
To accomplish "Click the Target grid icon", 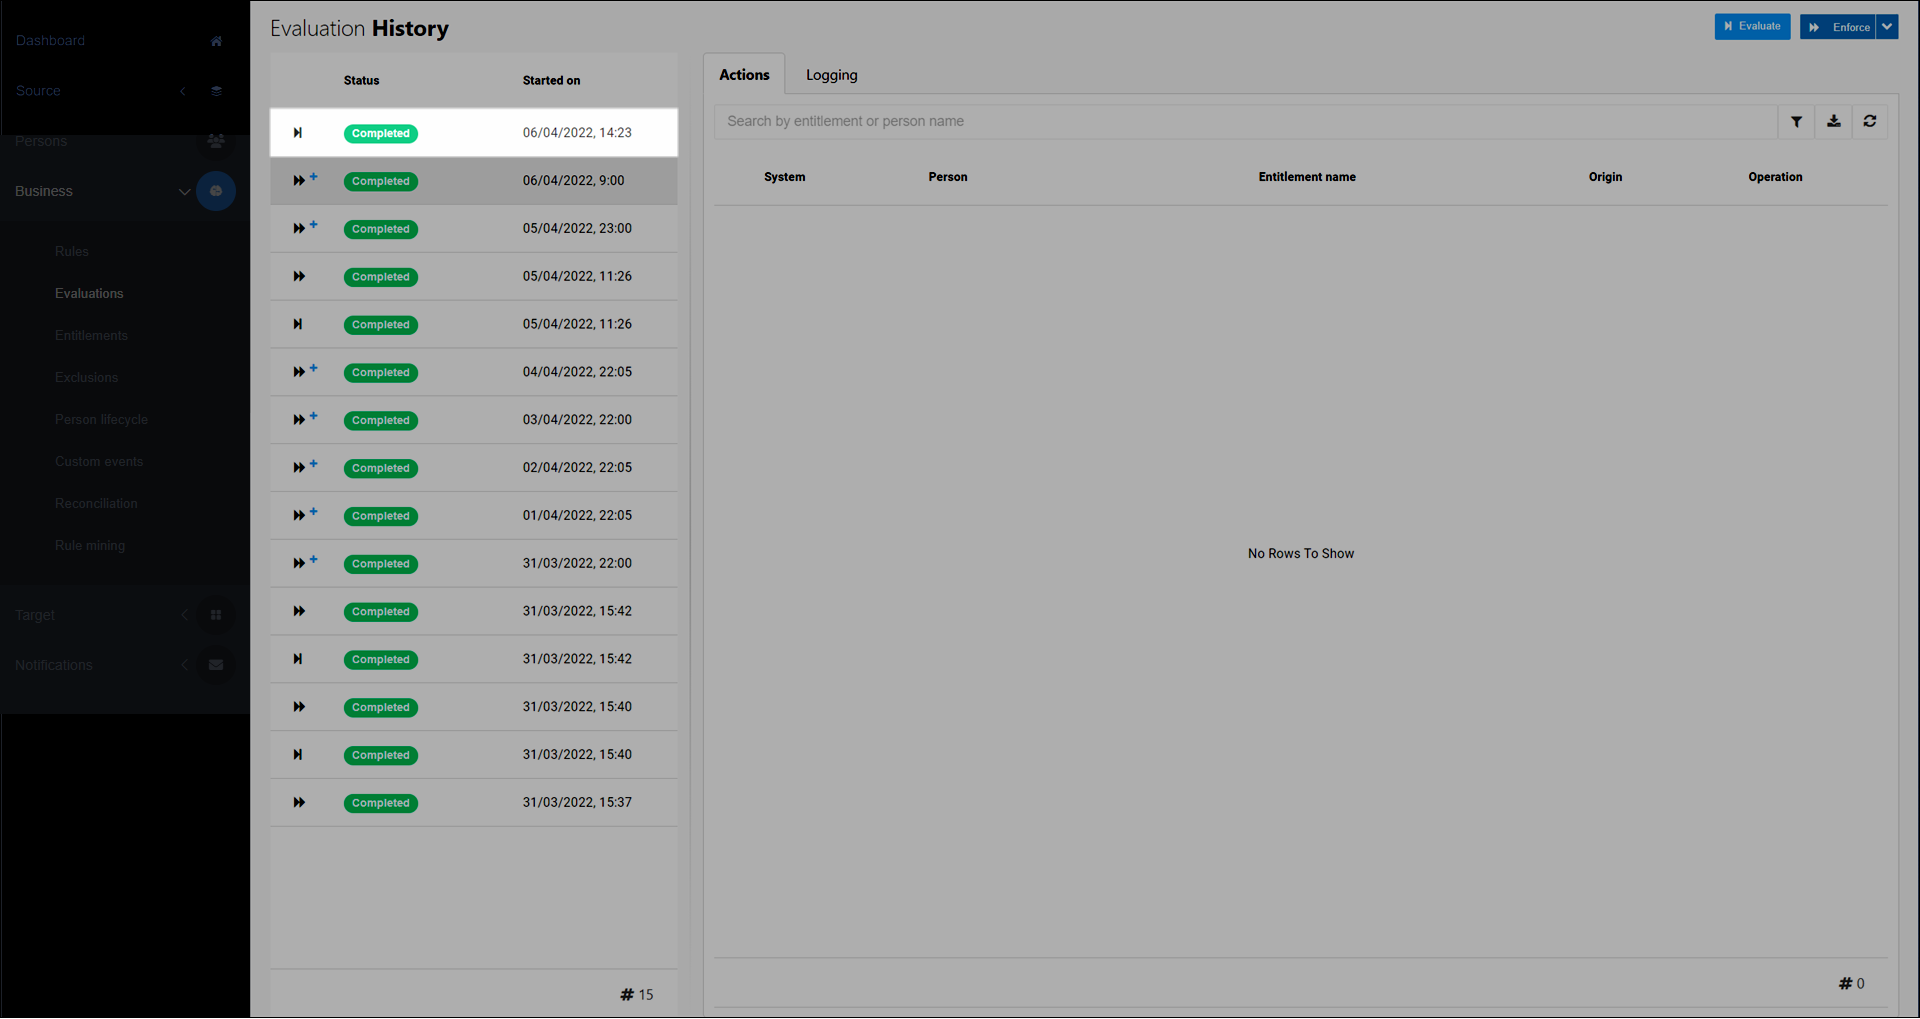I will tap(216, 615).
